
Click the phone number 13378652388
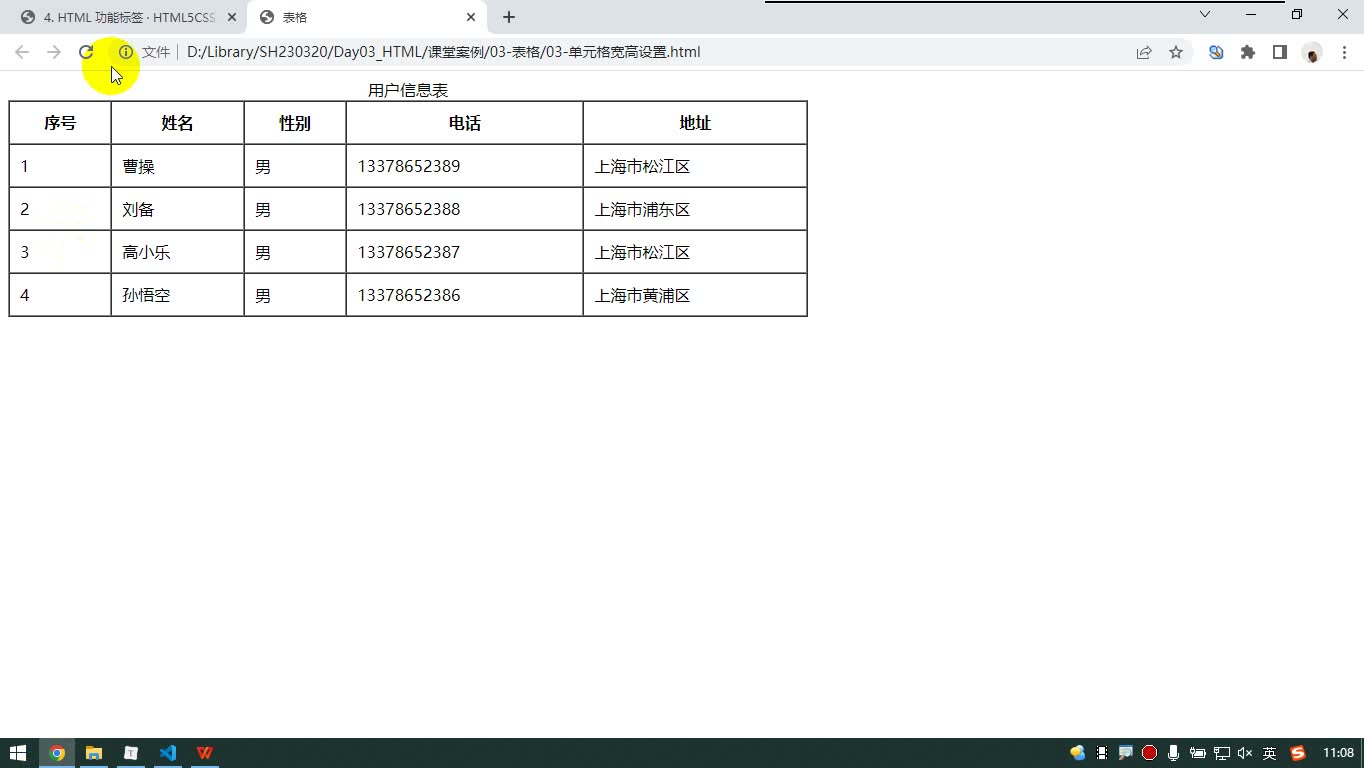tap(409, 209)
